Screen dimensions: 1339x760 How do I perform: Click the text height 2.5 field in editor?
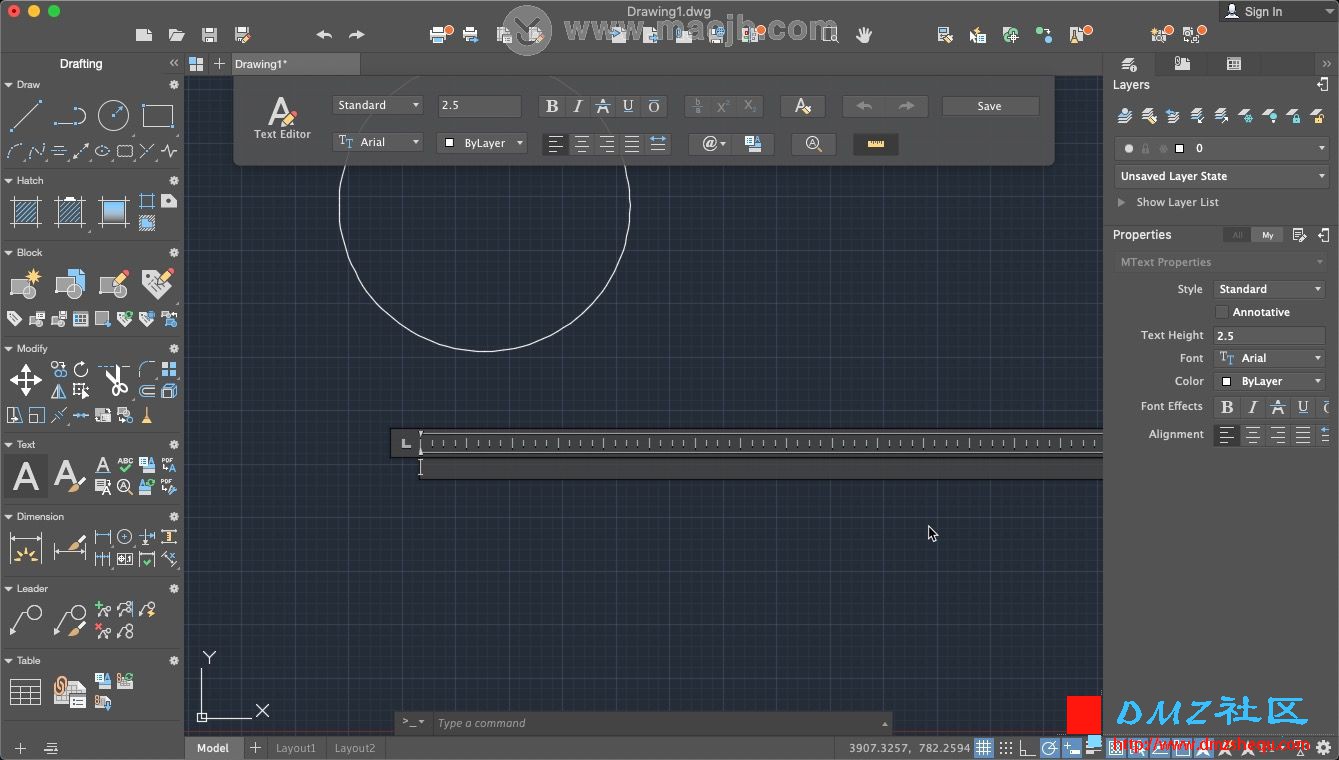pyautogui.click(x=479, y=105)
